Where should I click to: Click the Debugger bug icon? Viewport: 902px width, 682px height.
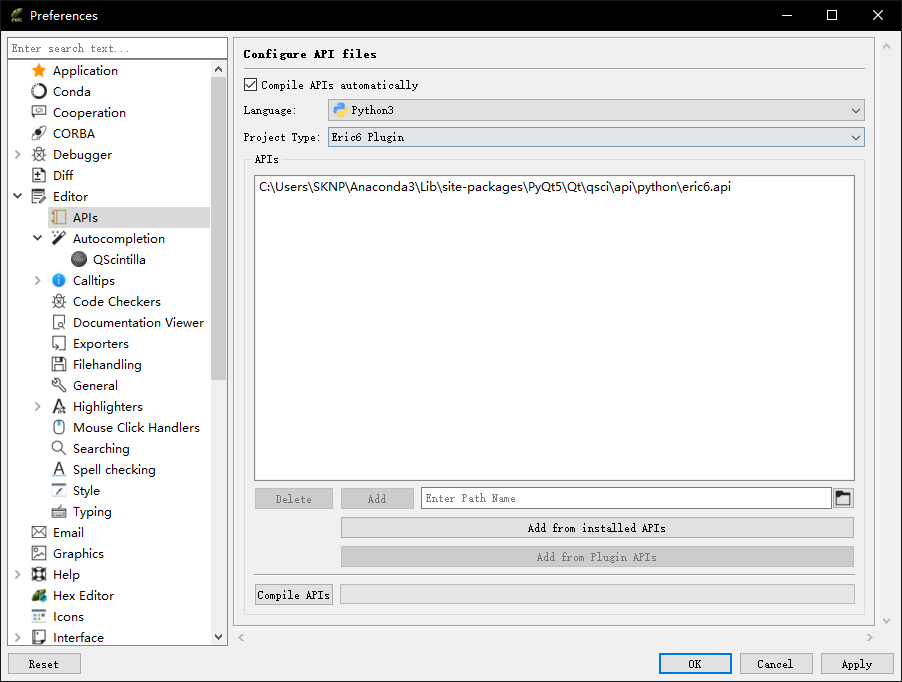coord(39,155)
